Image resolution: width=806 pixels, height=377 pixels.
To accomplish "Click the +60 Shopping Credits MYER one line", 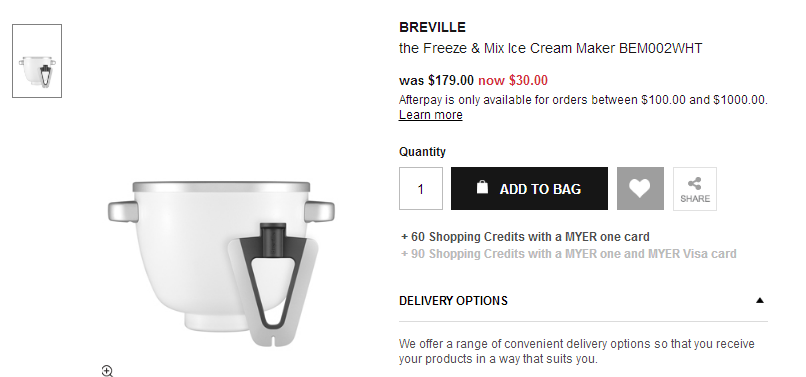I will (x=525, y=237).
